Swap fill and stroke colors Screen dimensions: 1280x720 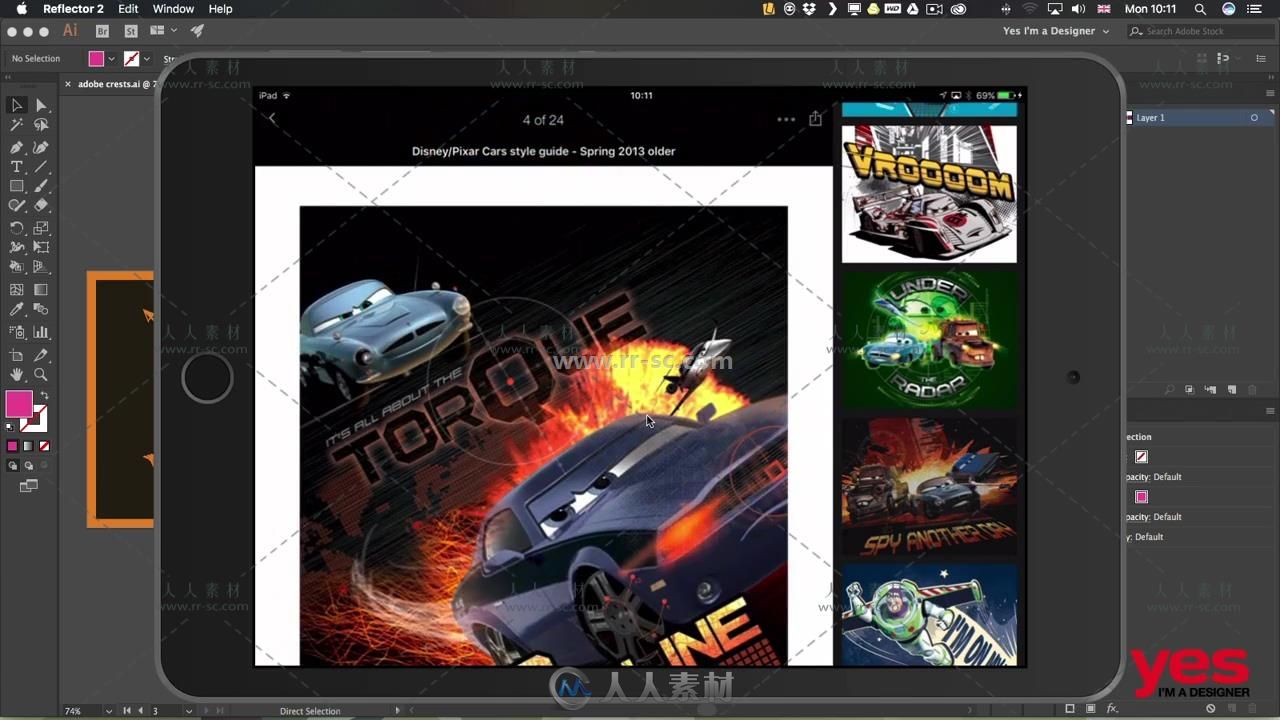pyautogui.click(x=44, y=396)
